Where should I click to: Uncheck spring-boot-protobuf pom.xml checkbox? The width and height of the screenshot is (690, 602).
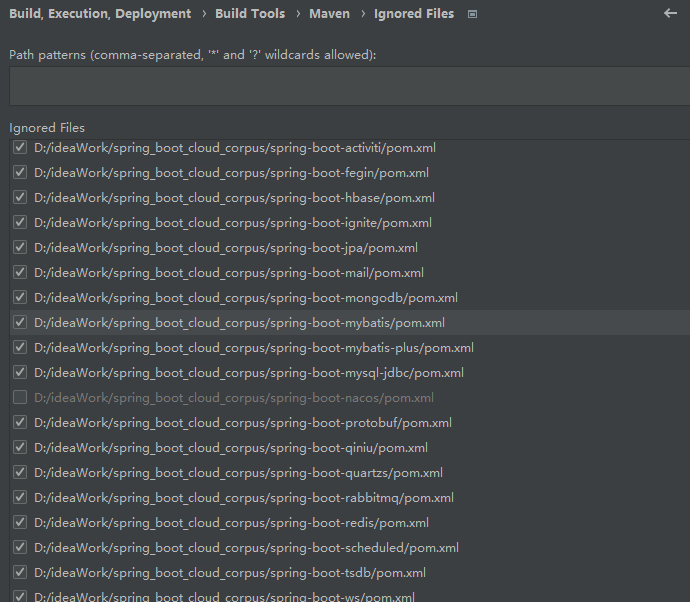(20, 422)
